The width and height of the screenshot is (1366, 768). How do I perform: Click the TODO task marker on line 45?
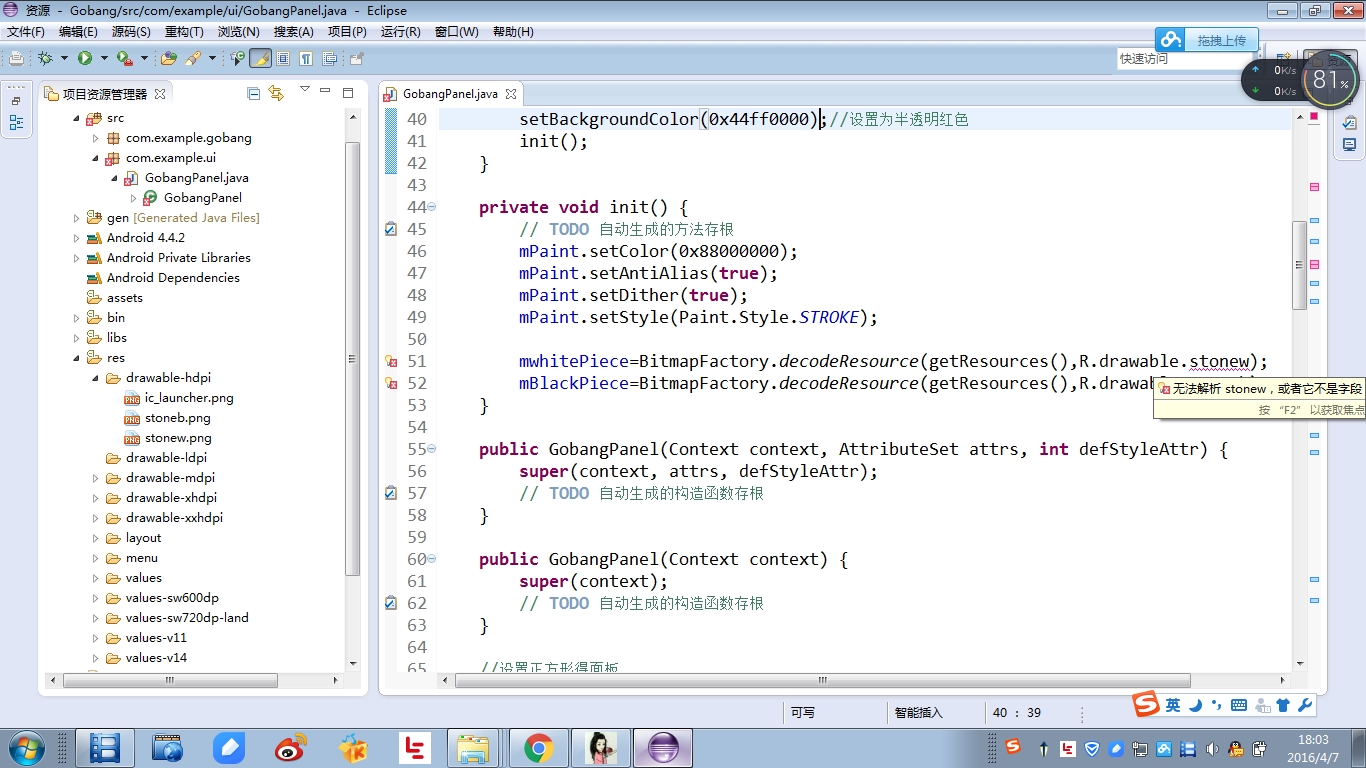[x=391, y=229]
